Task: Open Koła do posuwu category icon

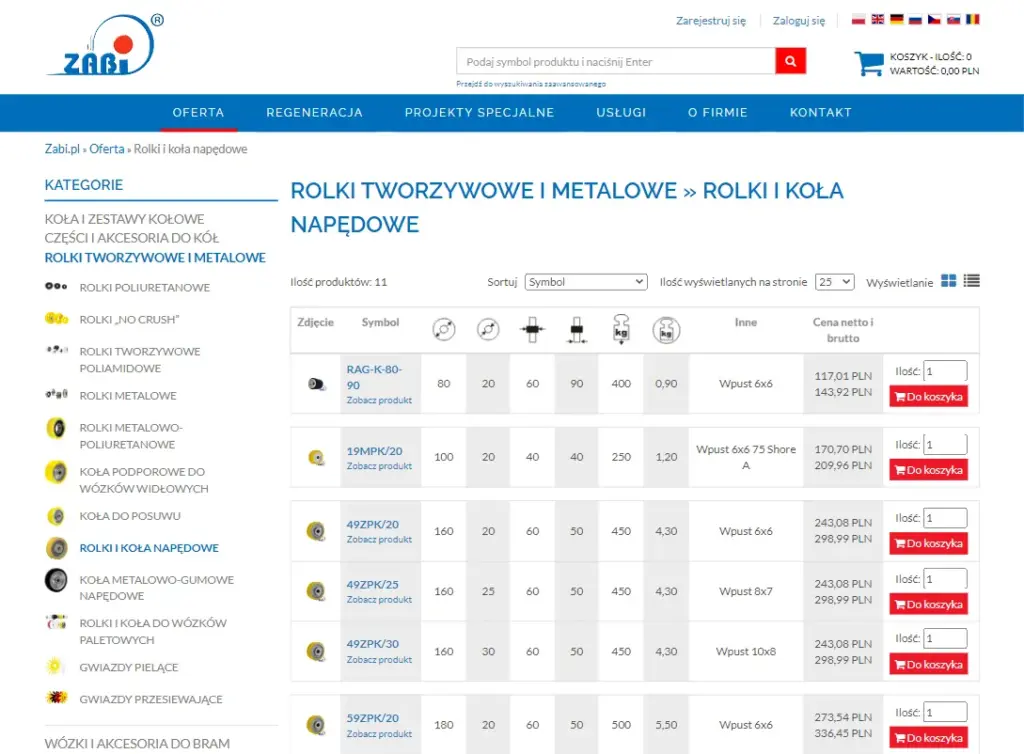Action: coord(56,516)
